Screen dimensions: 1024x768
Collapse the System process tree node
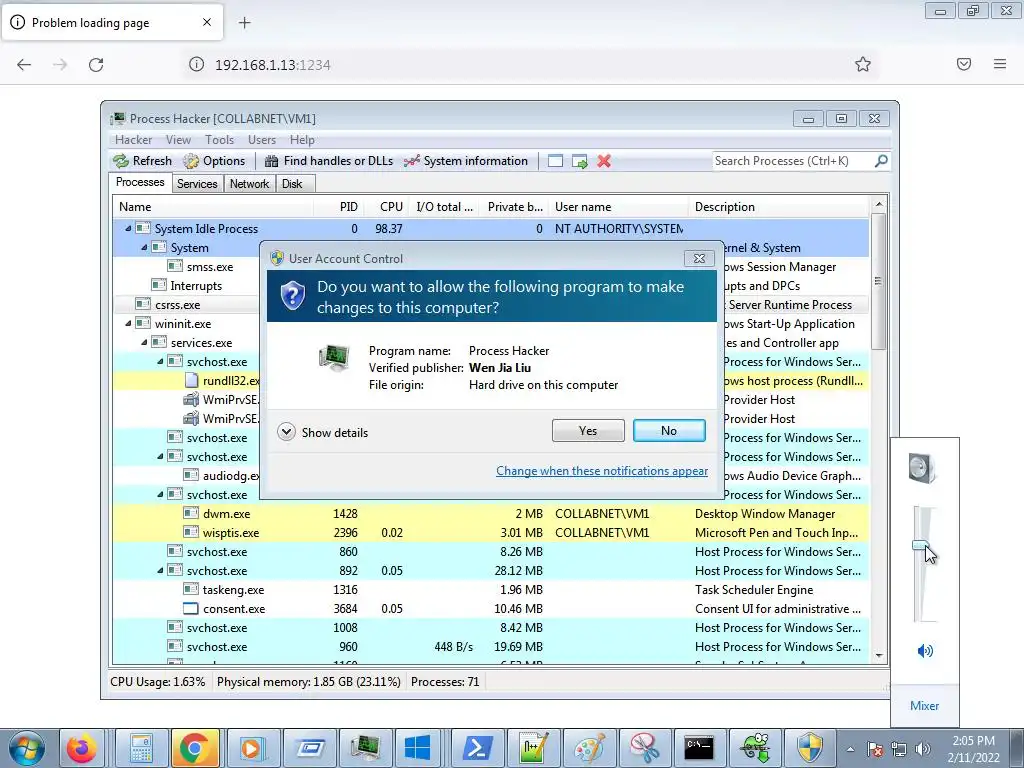144,248
